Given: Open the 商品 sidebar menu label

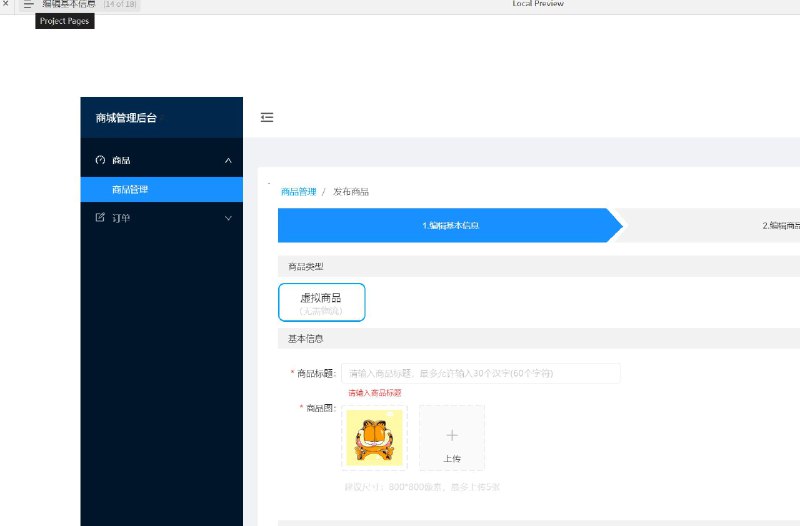Looking at the screenshot, I should point(121,160).
